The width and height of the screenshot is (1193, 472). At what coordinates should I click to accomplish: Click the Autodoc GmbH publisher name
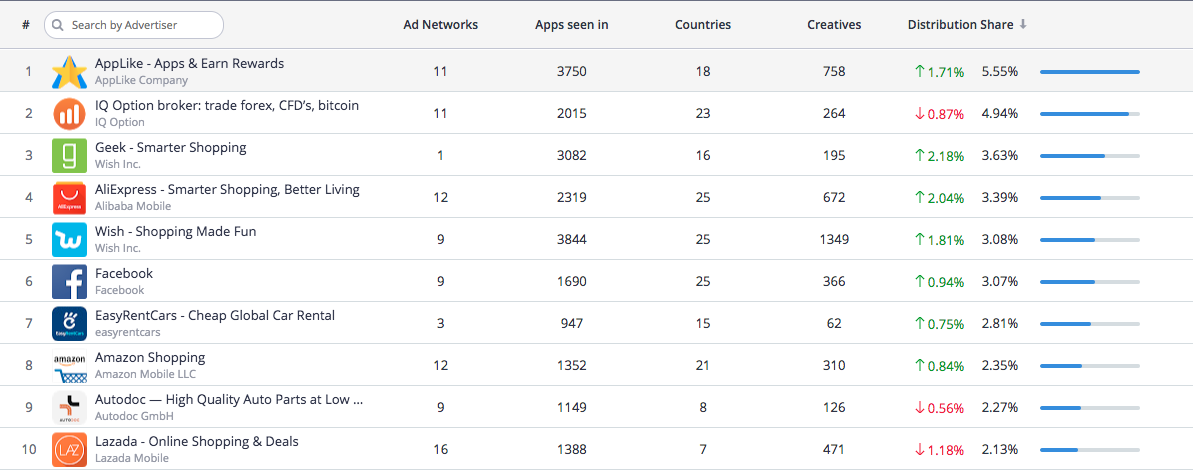pos(135,416)
